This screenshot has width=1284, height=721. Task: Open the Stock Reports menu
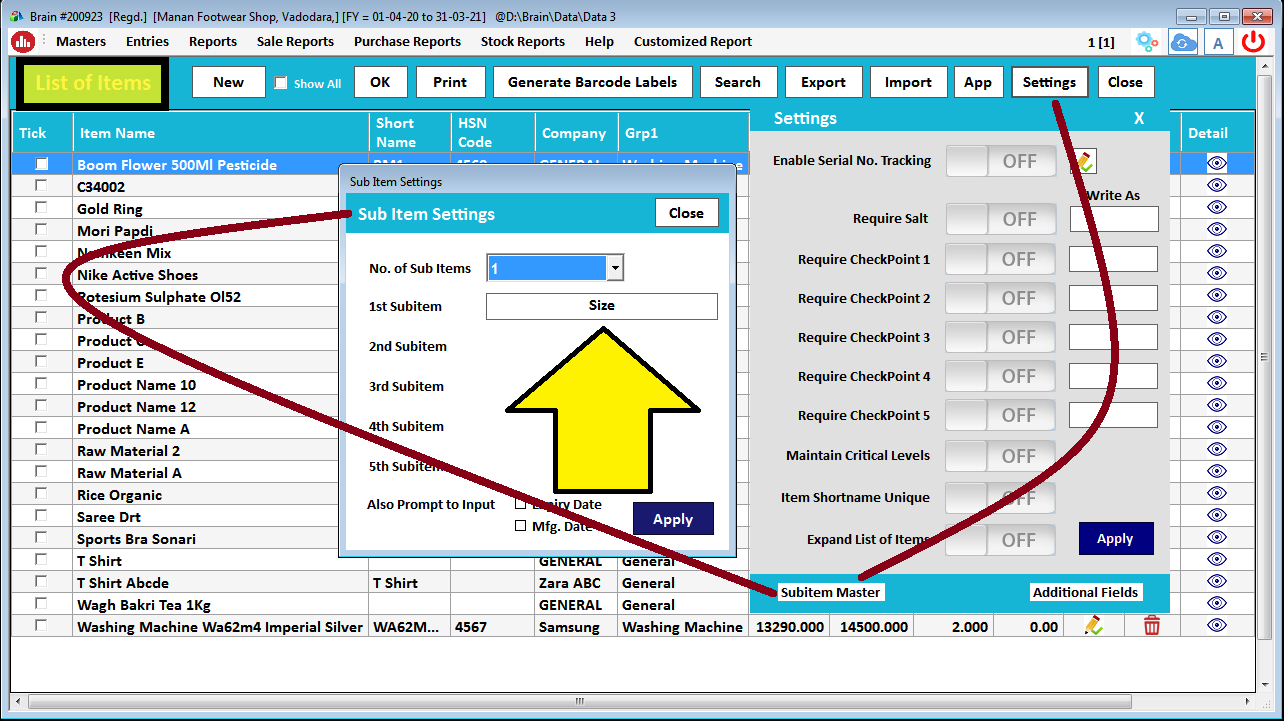(522, 41)
